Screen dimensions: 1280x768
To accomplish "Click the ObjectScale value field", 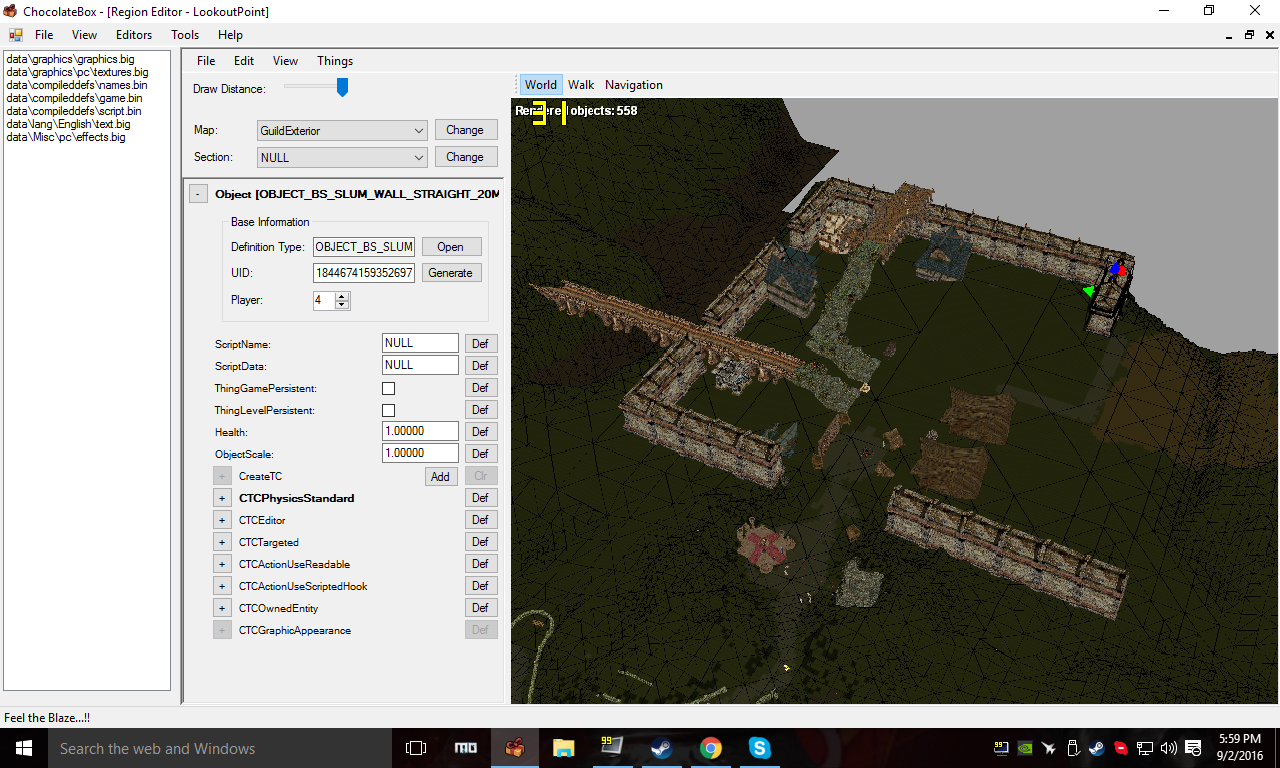I will point(420,454).
